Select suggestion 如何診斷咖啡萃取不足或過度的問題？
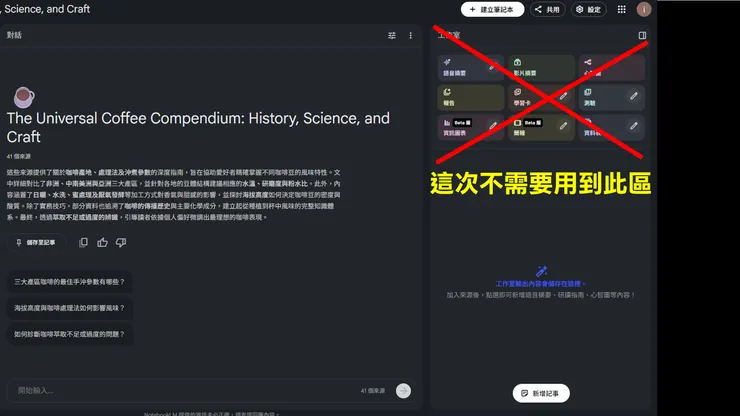 [69, 334]
